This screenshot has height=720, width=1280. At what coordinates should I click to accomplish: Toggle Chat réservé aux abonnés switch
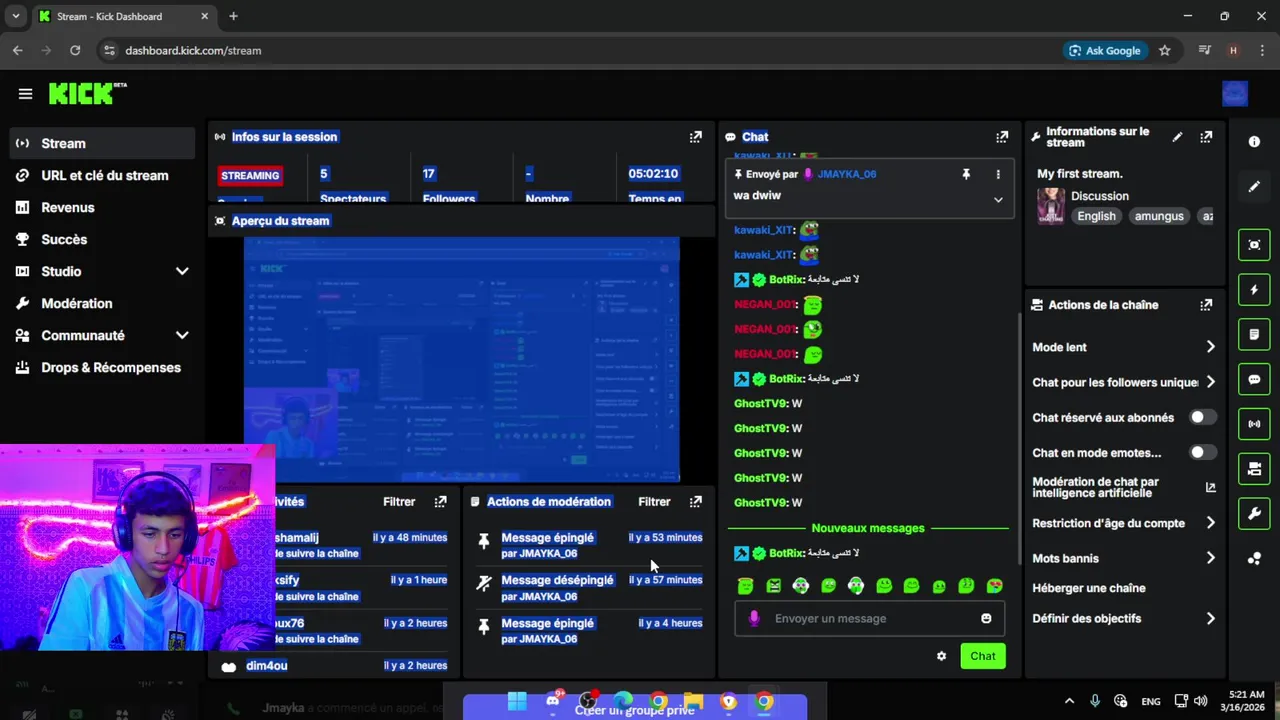tap(1203, 417)
